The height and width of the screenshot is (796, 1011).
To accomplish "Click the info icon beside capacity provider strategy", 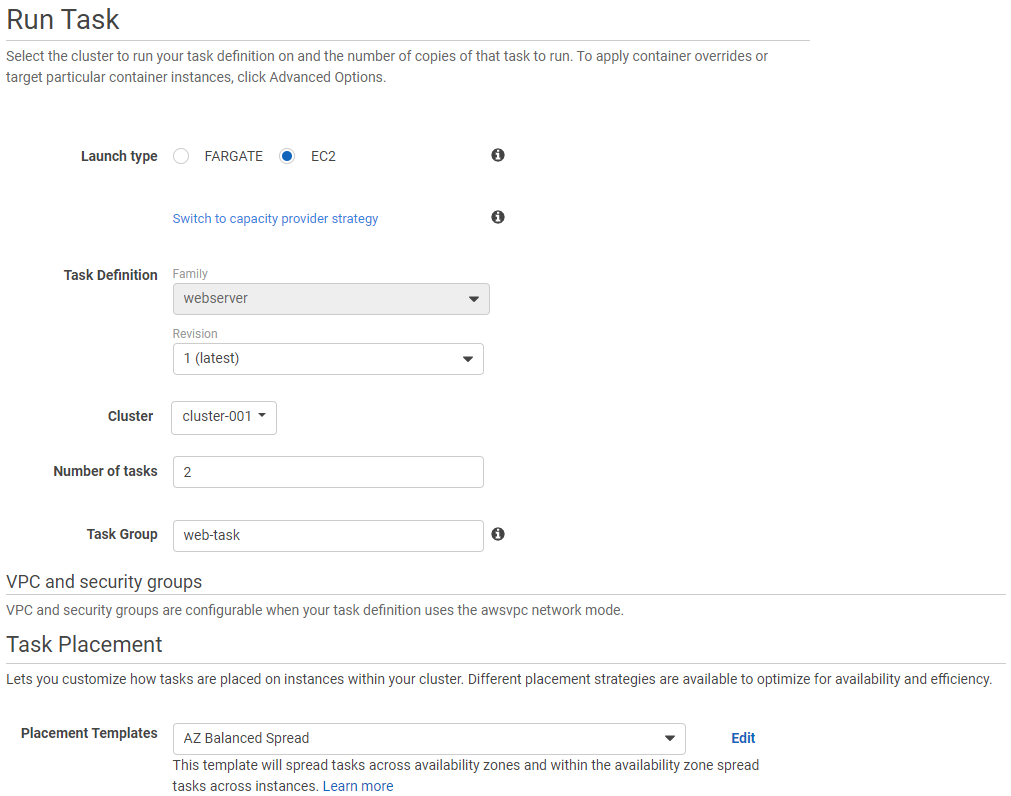I will [498, 217].
